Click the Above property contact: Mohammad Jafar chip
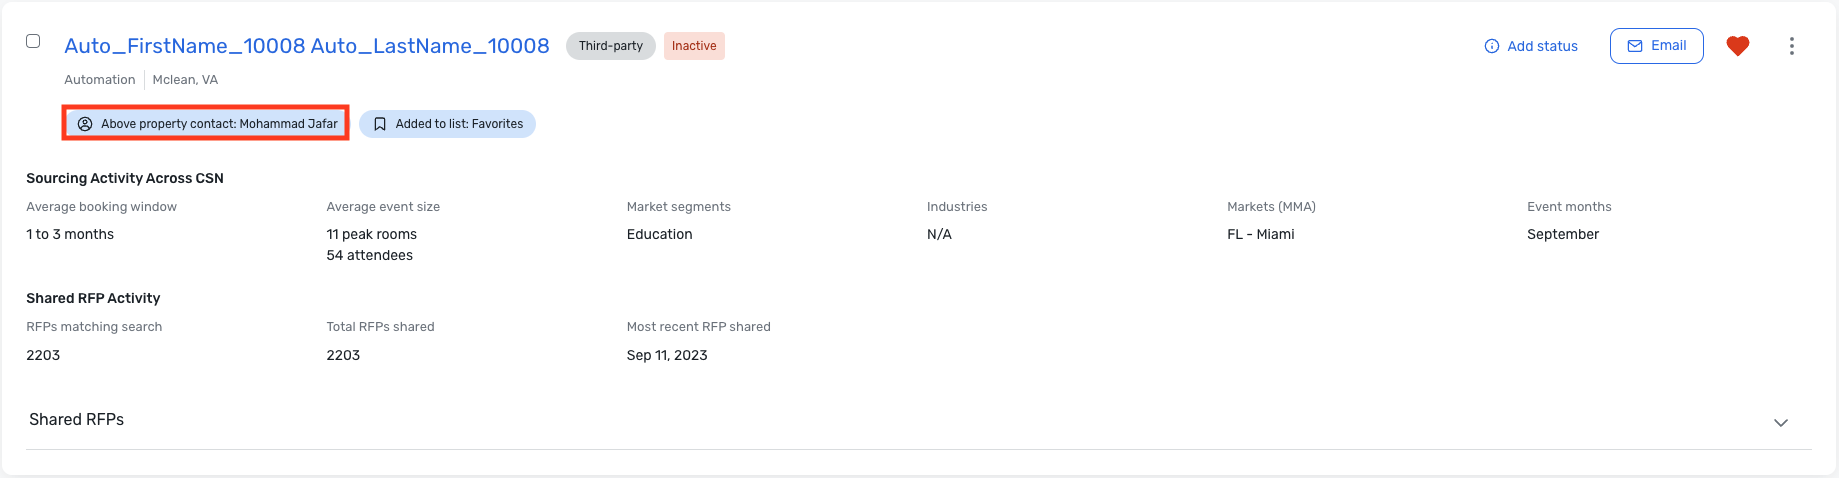This screenshot has height=478, width=1839. coord(207,124)
